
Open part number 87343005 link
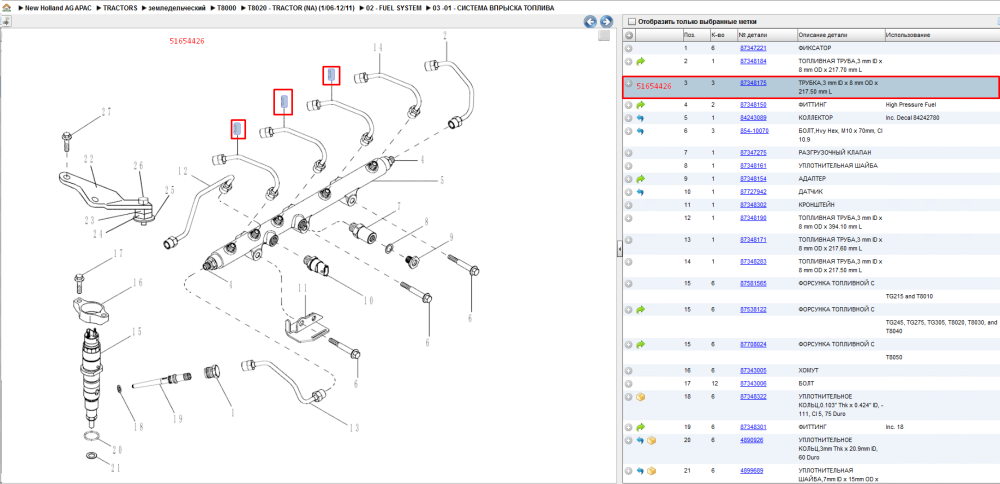[753, 370]
